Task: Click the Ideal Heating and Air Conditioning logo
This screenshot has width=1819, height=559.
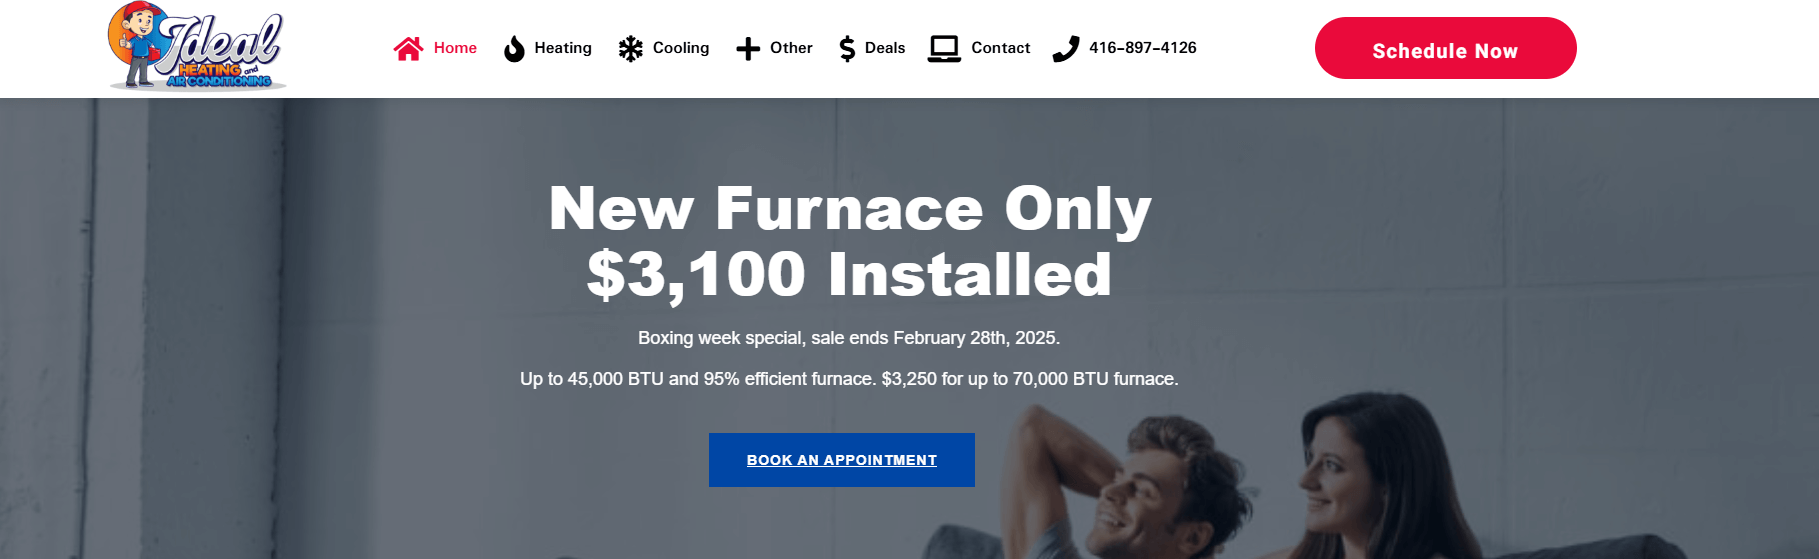Action: pyautogui.click(x=197, y=47)
